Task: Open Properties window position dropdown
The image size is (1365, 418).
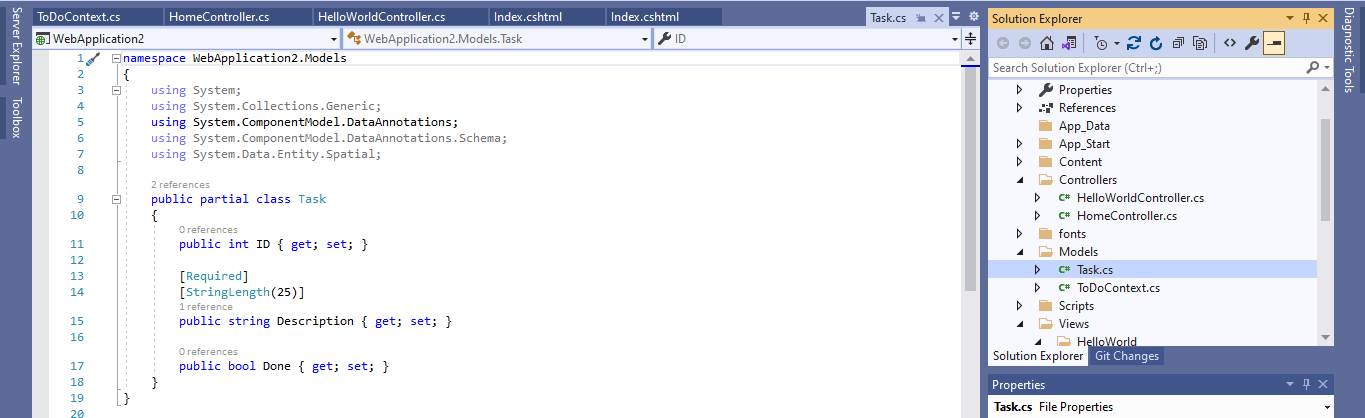Action: tap(1290, 384)
